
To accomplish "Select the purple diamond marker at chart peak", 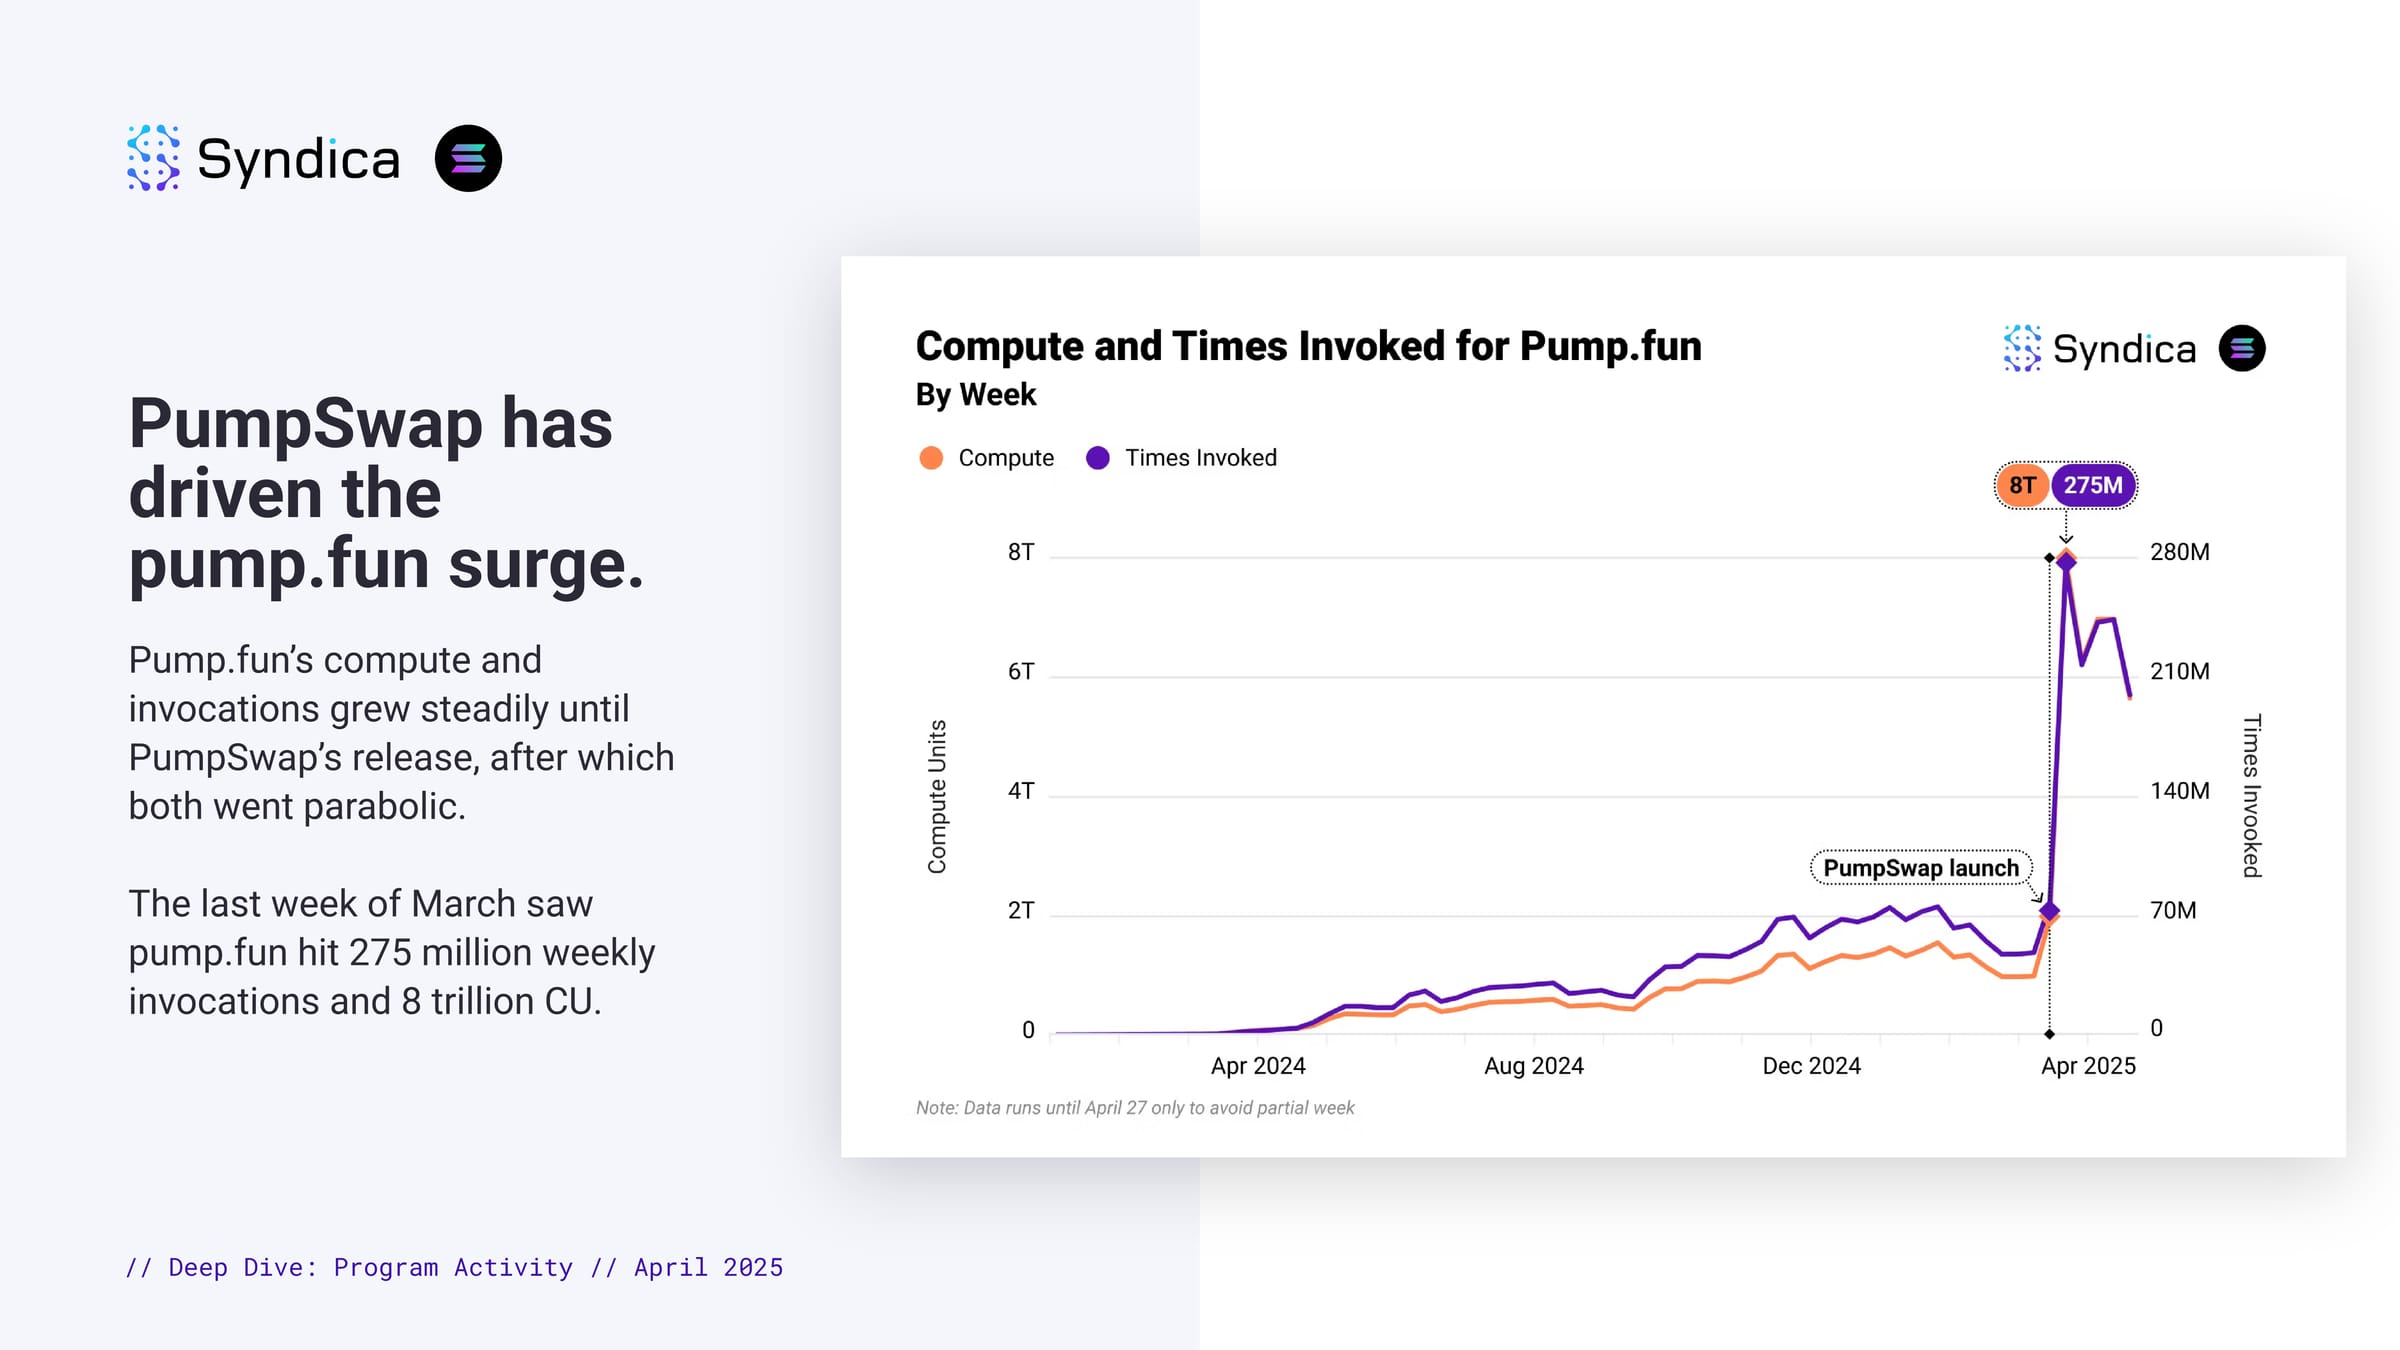I will [2066, 561].
